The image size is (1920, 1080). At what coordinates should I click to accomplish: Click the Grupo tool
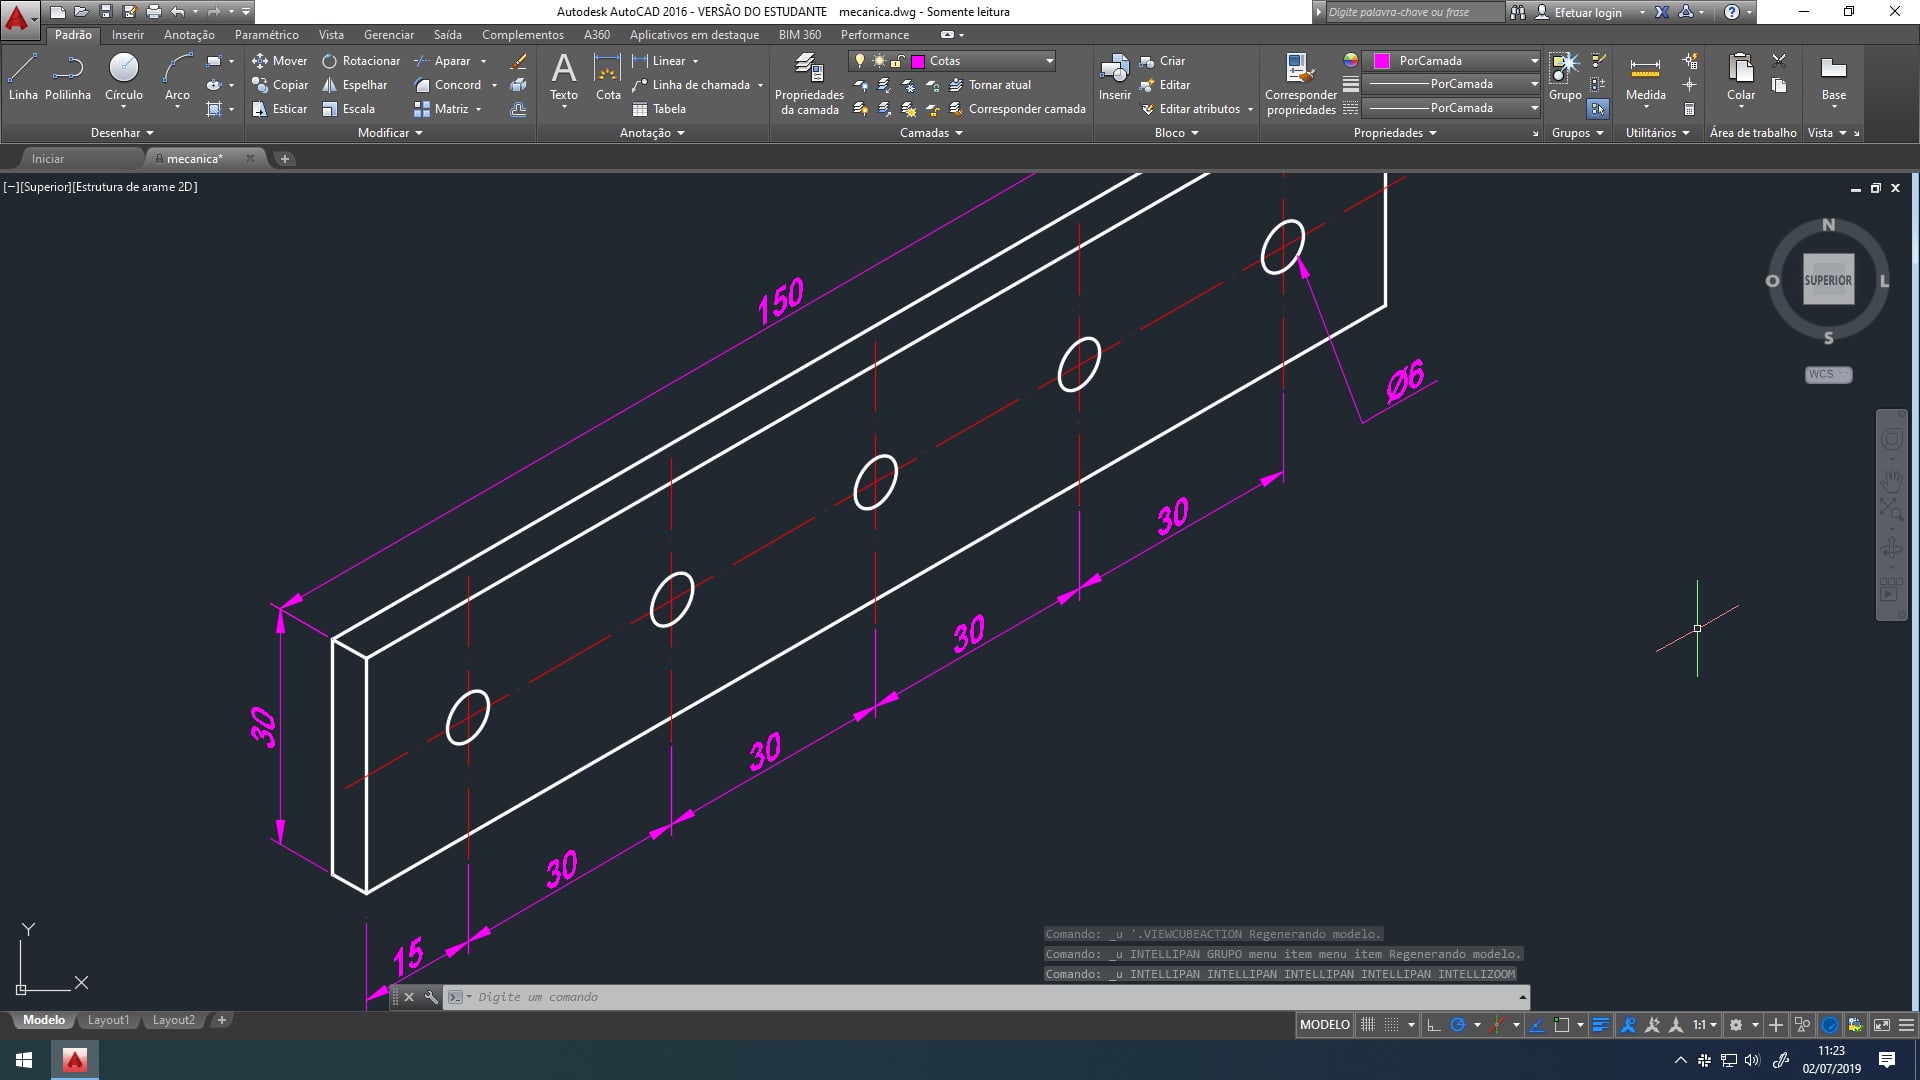pyautogui.click(x=1565, y=77)
